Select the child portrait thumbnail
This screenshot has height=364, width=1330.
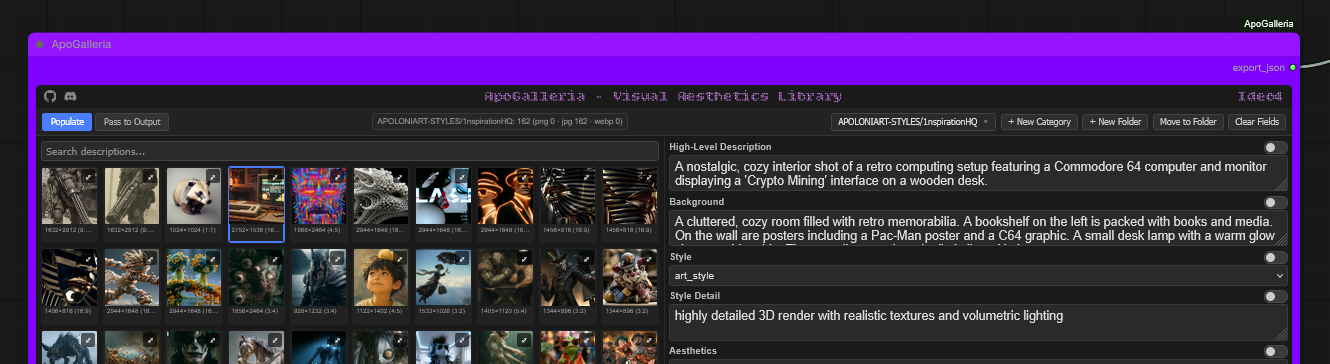tap(381, 277)
